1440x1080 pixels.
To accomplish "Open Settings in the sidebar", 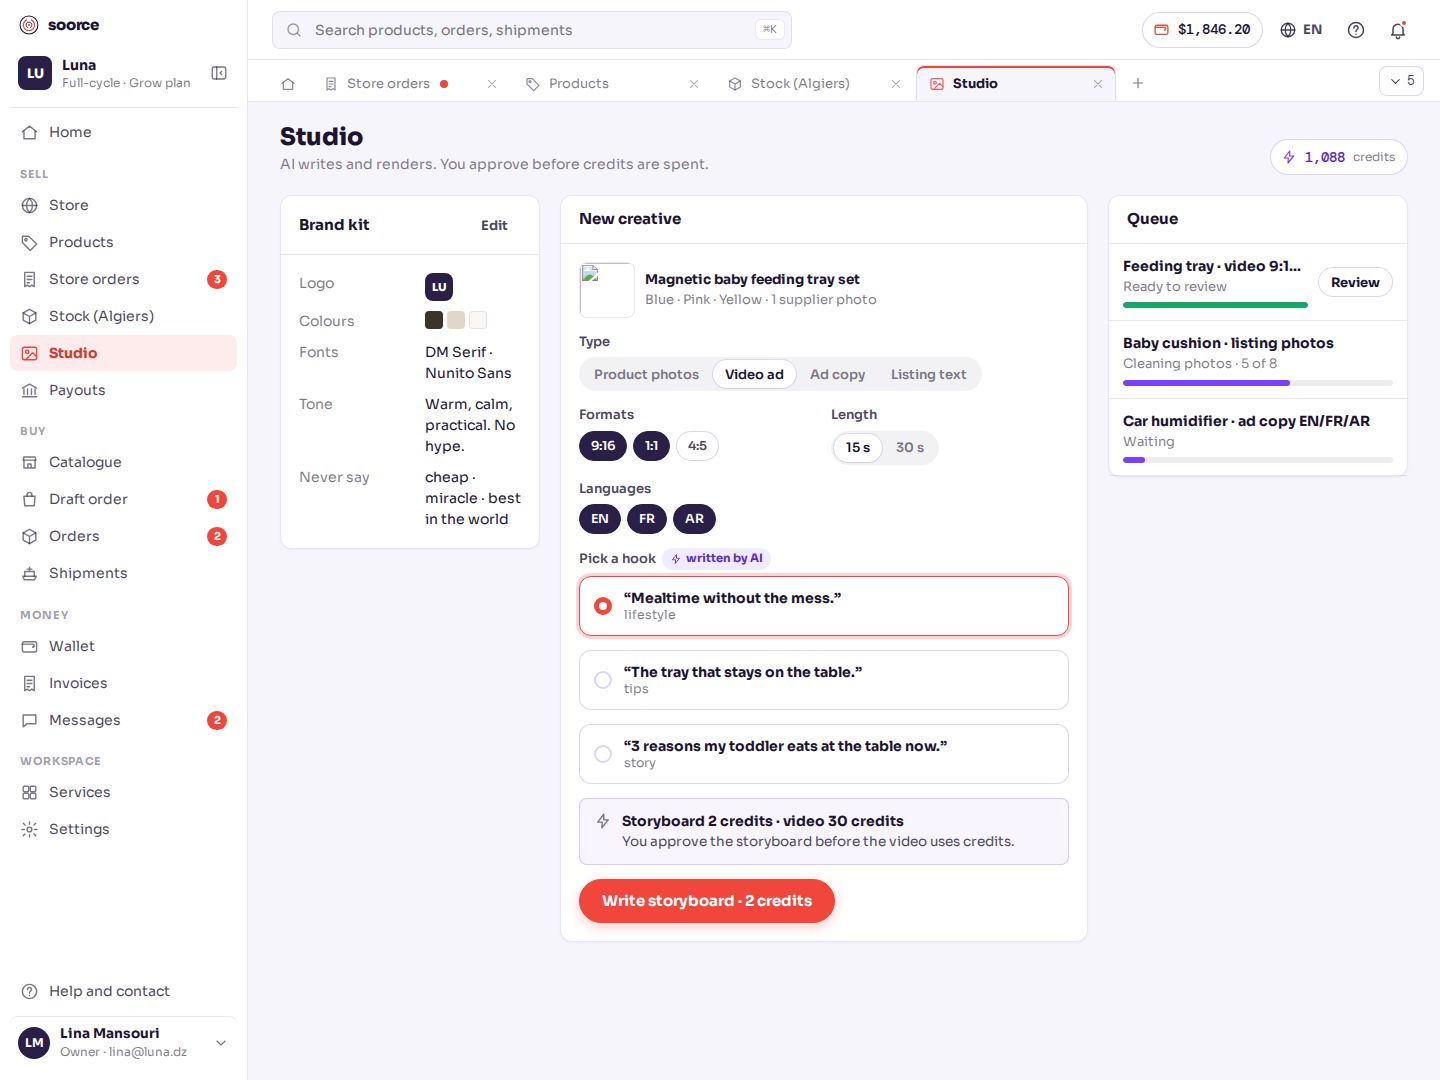I will (x=124, y=829).
